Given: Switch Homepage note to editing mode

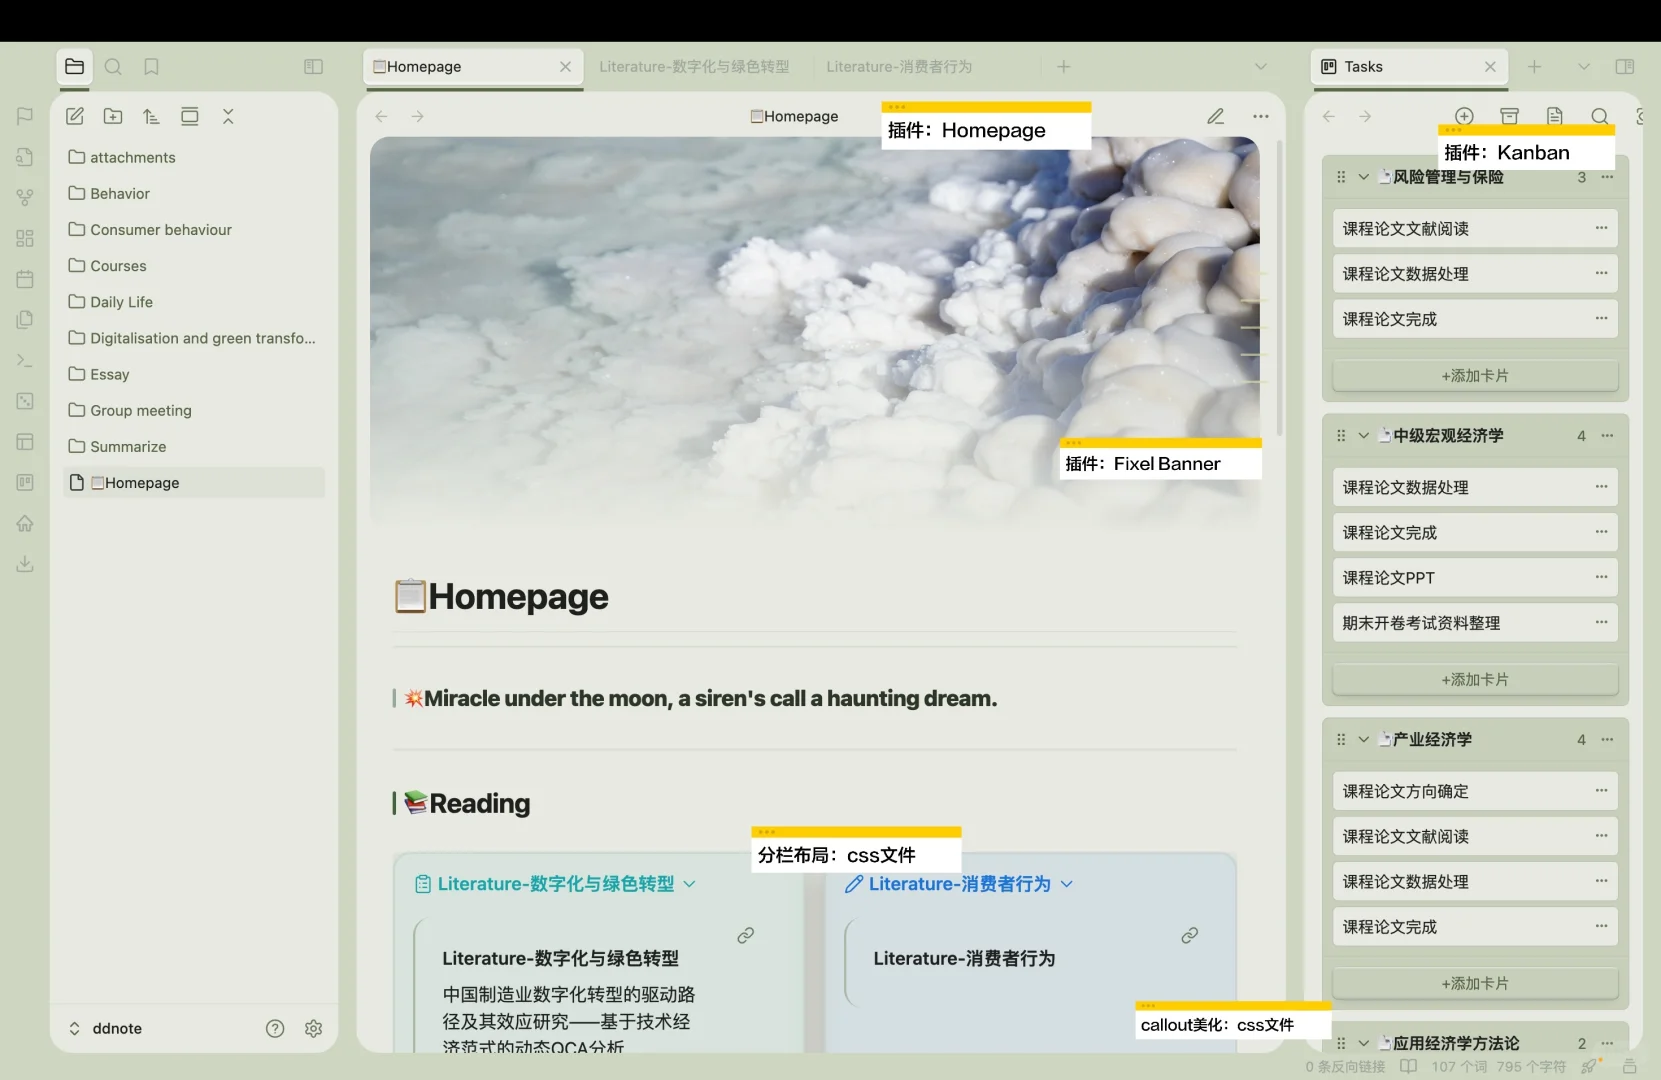Looking at the screenshot, I should [x=1215, y=116].
